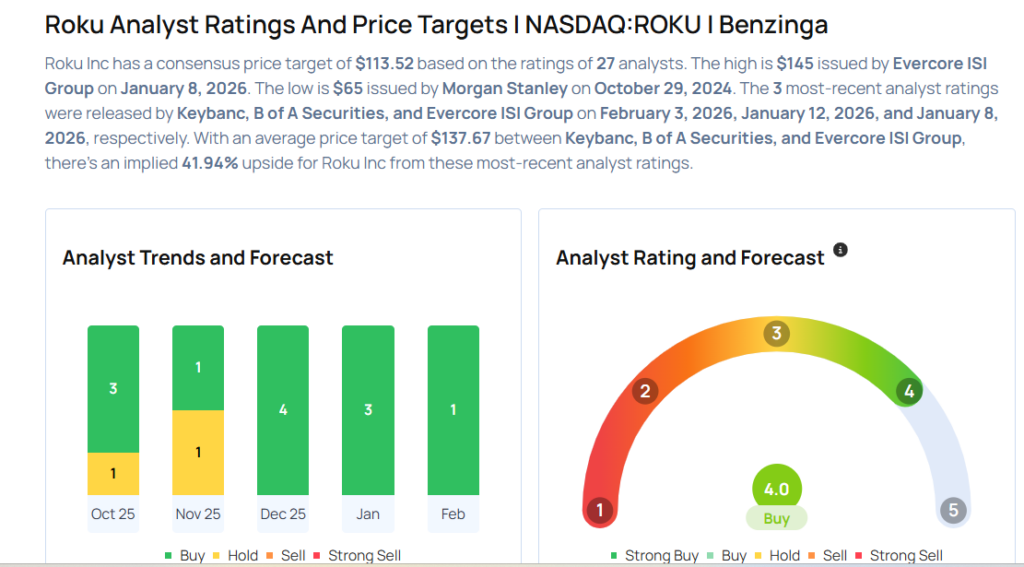1024x567 pixels.
Task: Click the Buy rating badge under 4.0
Action: [776, 519]
